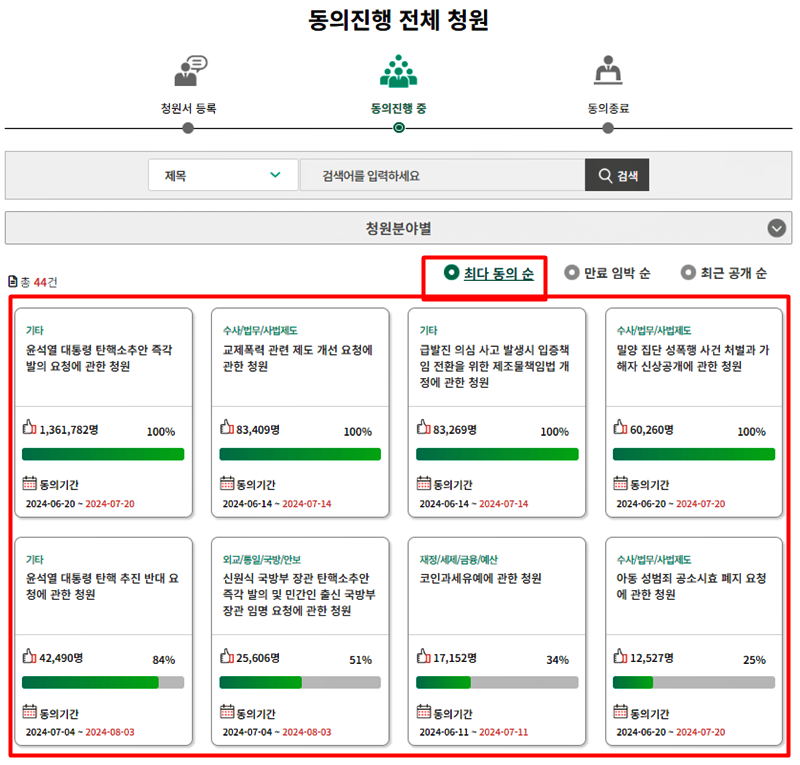
Task: Click the 1,361,782명 consent count
Action: tap(68, 430)
